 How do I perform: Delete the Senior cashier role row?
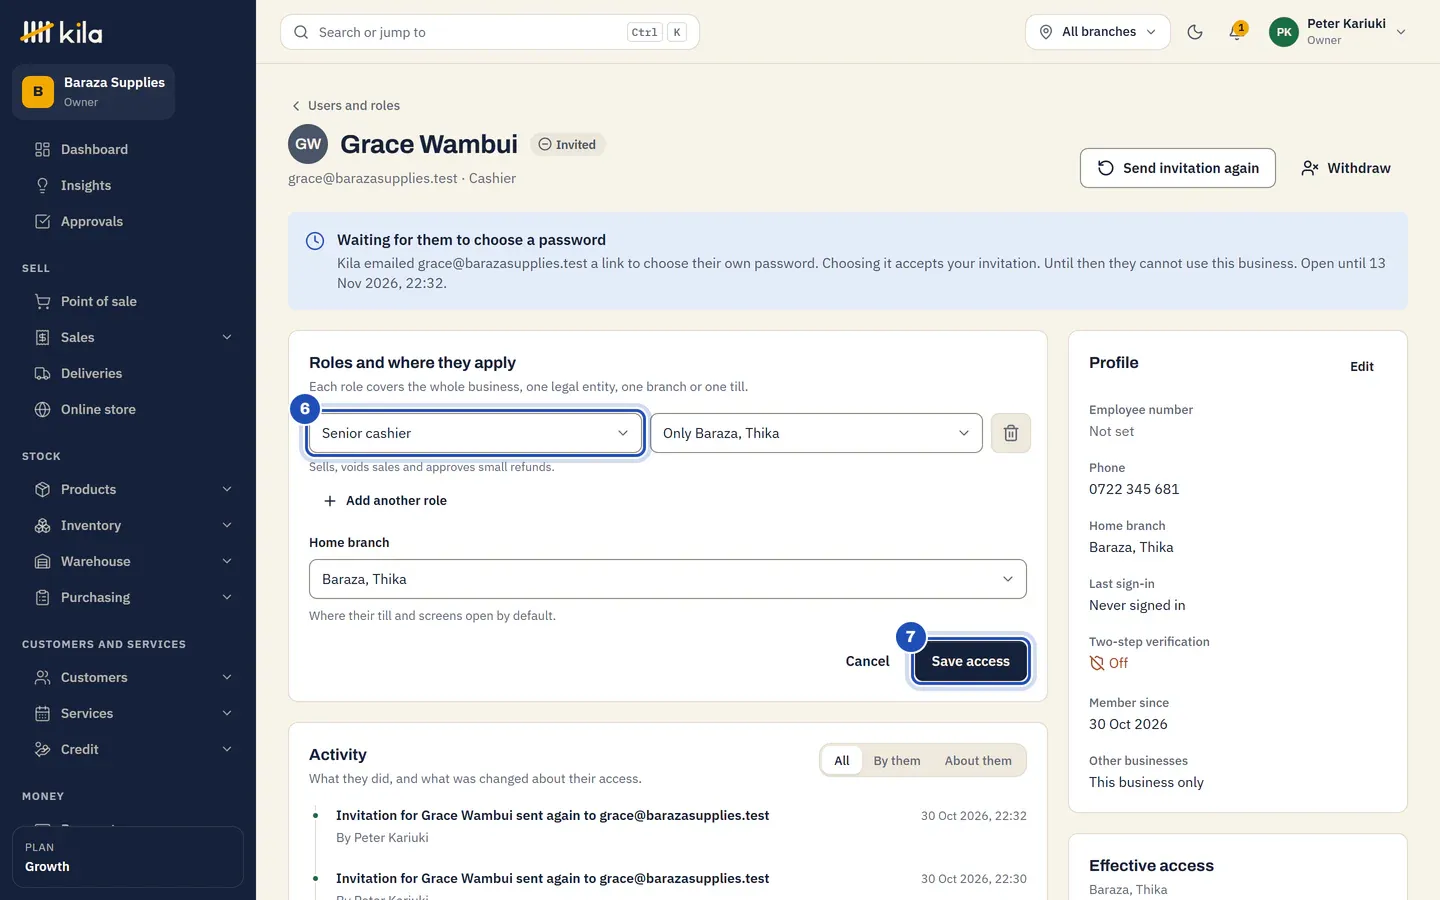point(1011,433)
